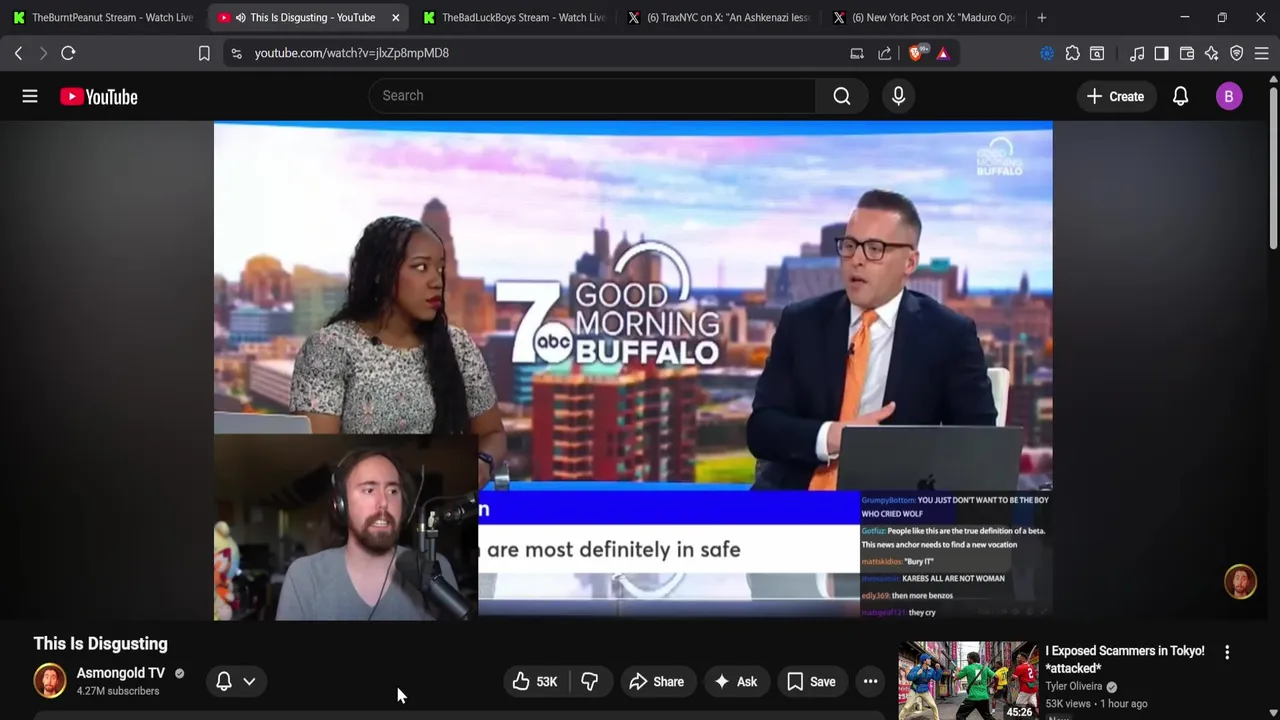Open the browser main menu
The image size is (1280, 720).
1262,53
